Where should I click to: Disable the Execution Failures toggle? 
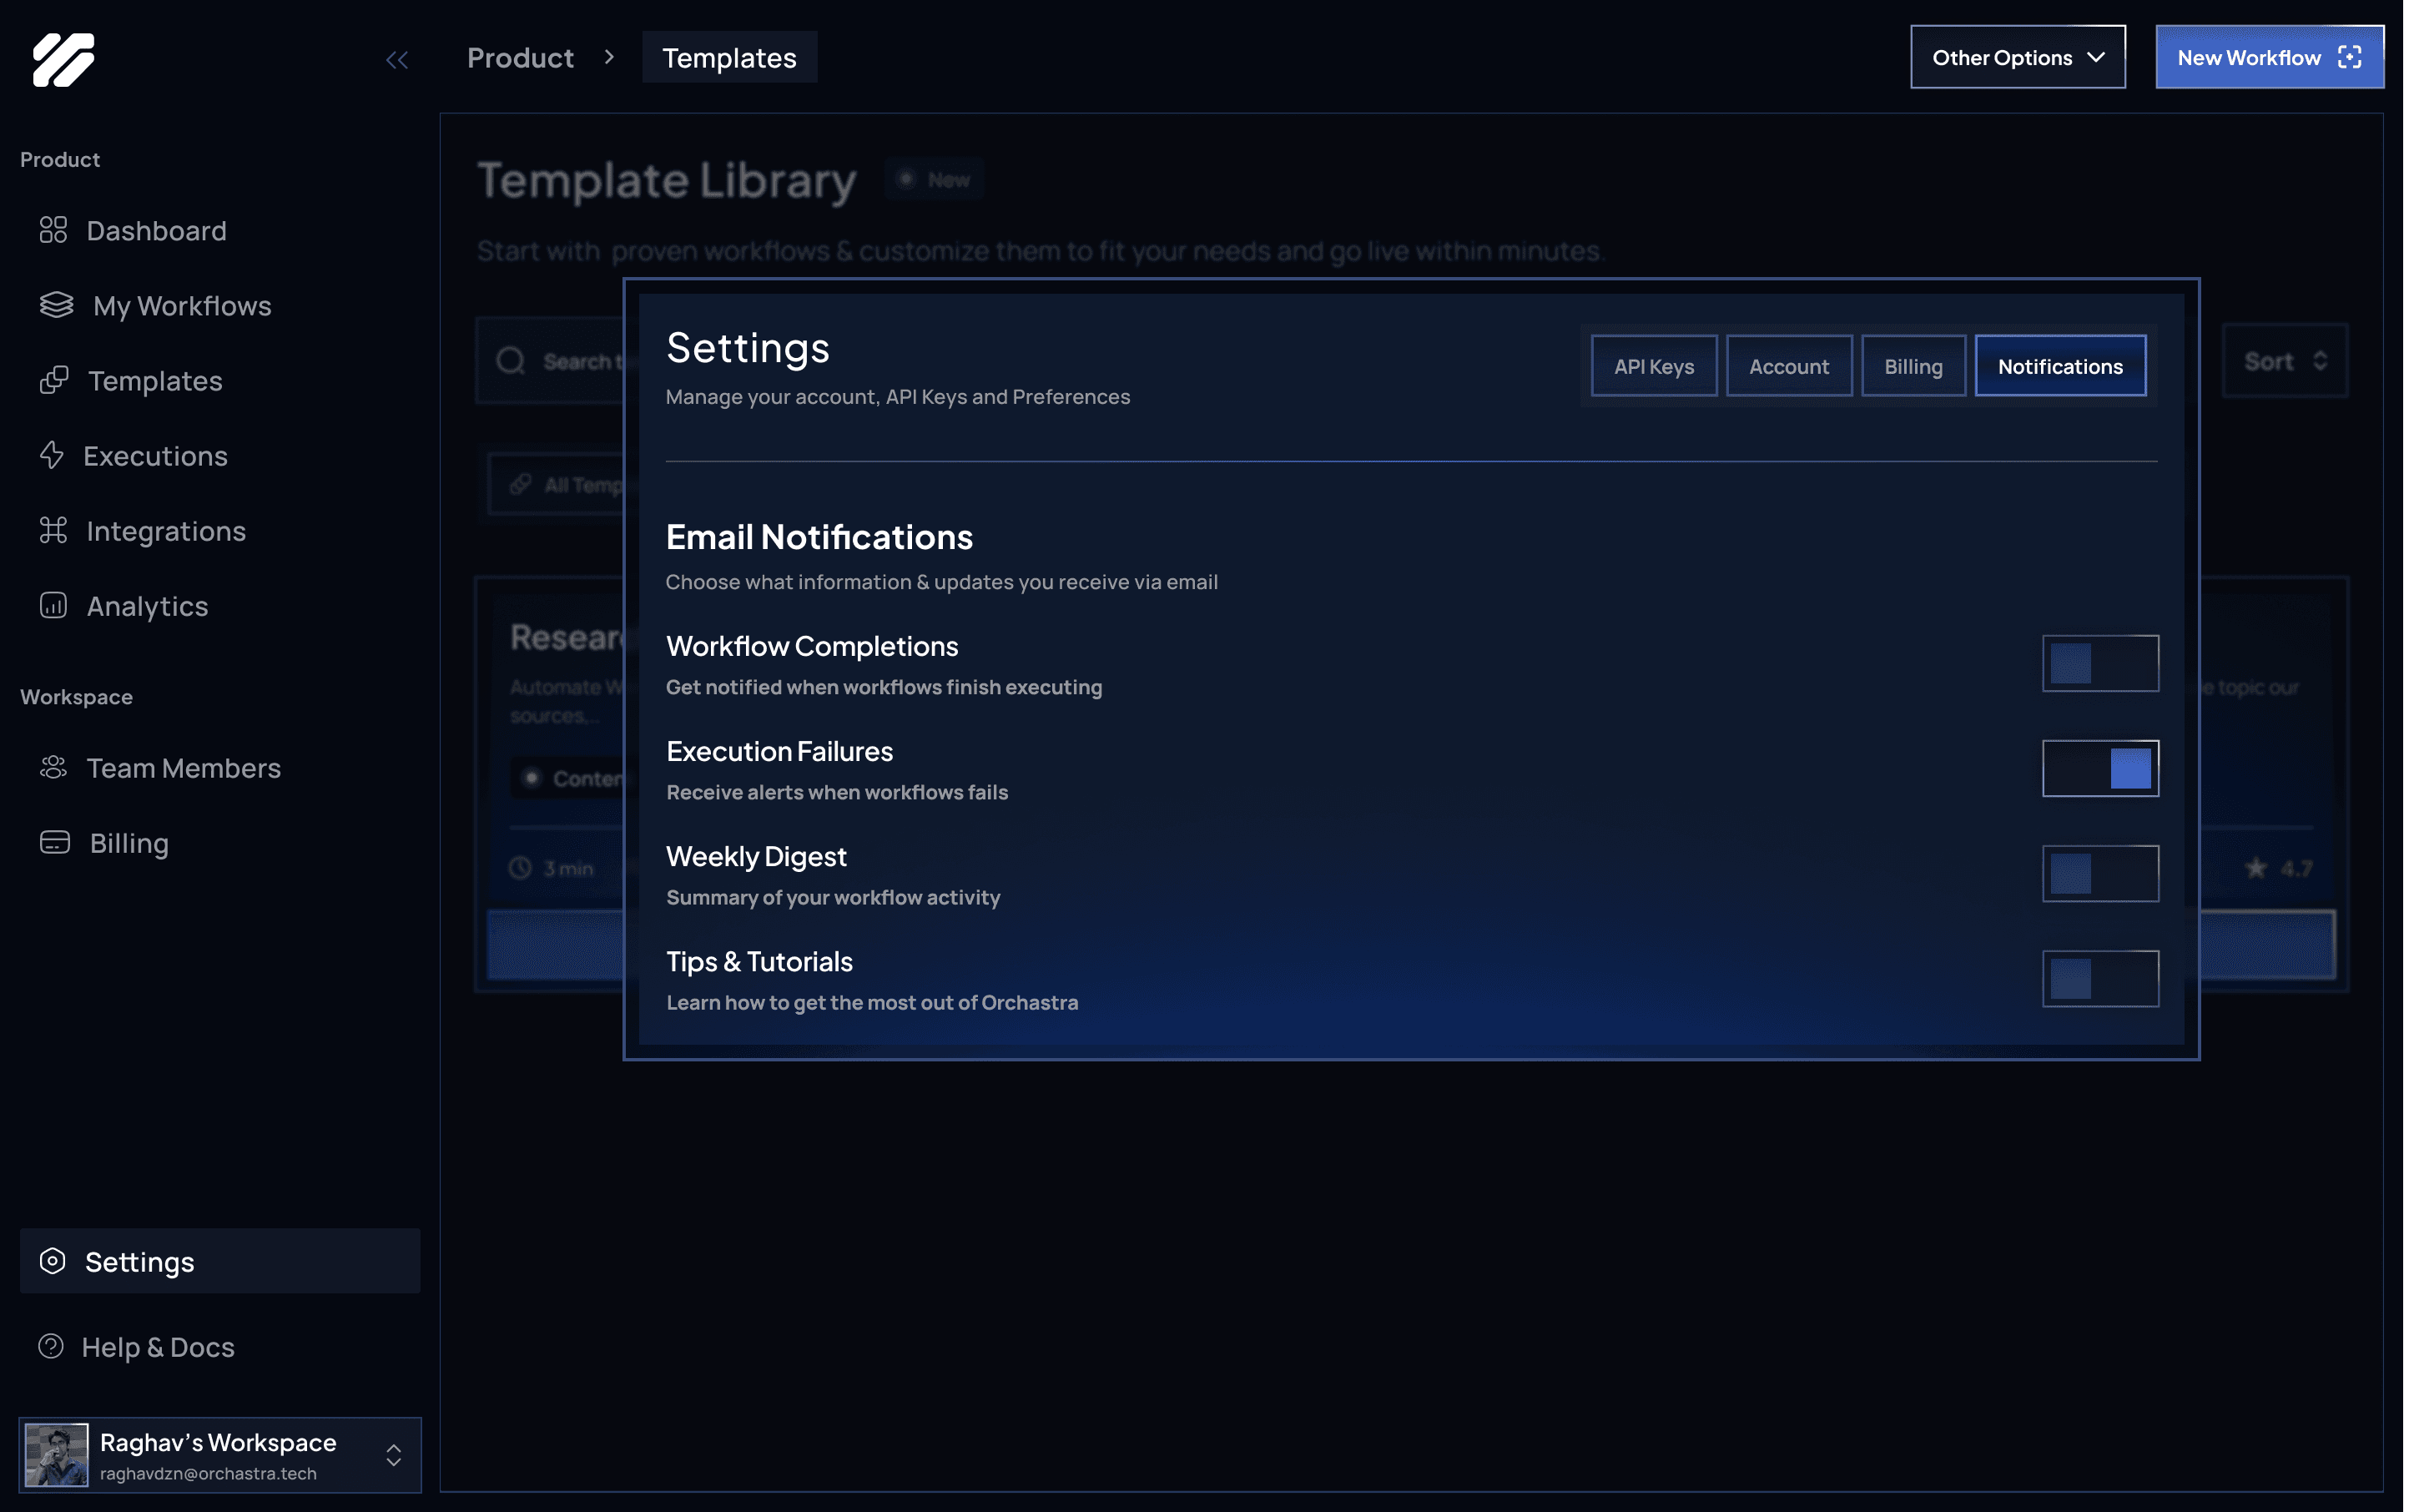click(2099, 768)
